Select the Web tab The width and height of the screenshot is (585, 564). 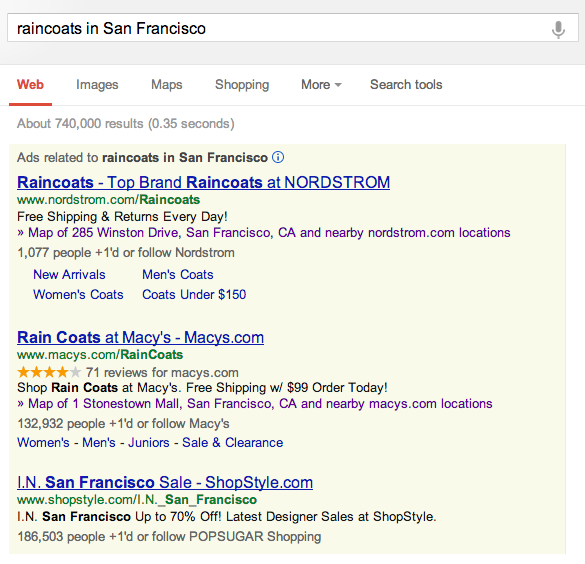30,85
